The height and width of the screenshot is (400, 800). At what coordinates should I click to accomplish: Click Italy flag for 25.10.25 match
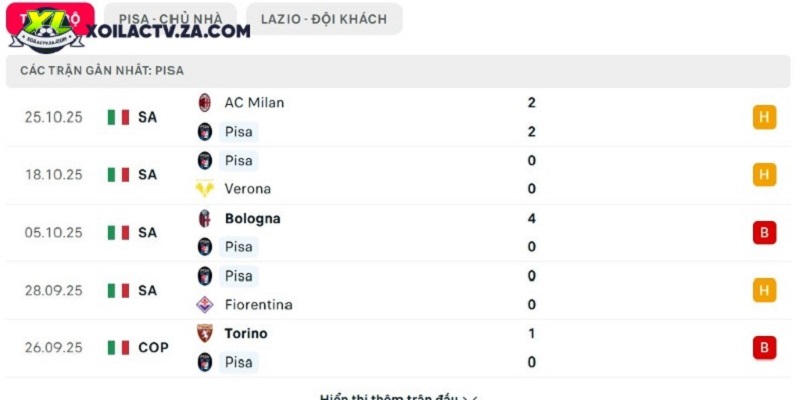click(x=118, y=117)
